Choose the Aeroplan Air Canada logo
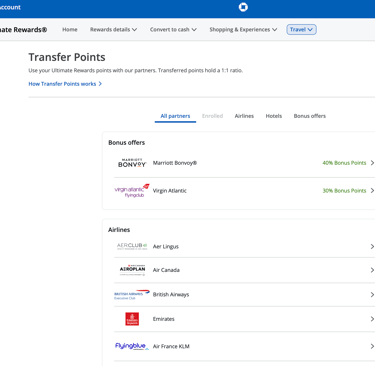This screenshot has width=375, height=366. pos(132,270)
